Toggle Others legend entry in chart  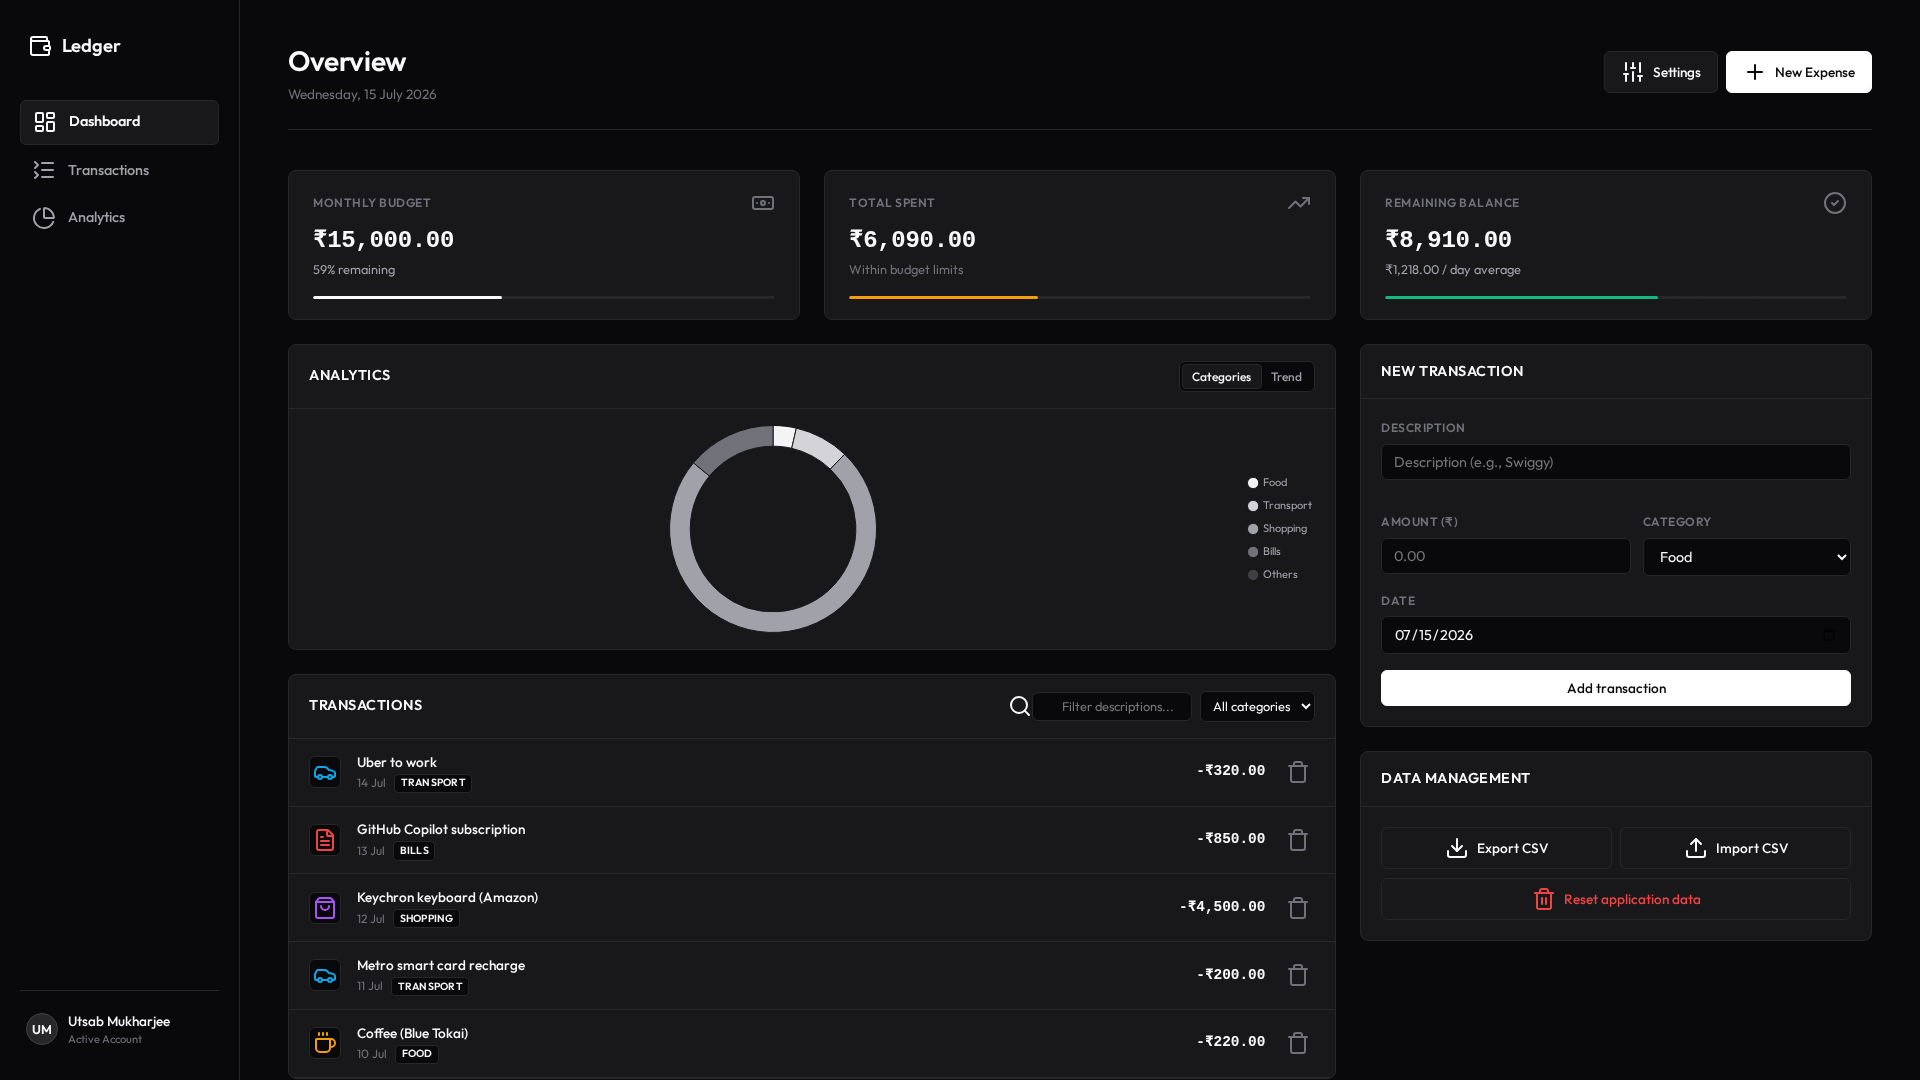[x=1273, y=575]
